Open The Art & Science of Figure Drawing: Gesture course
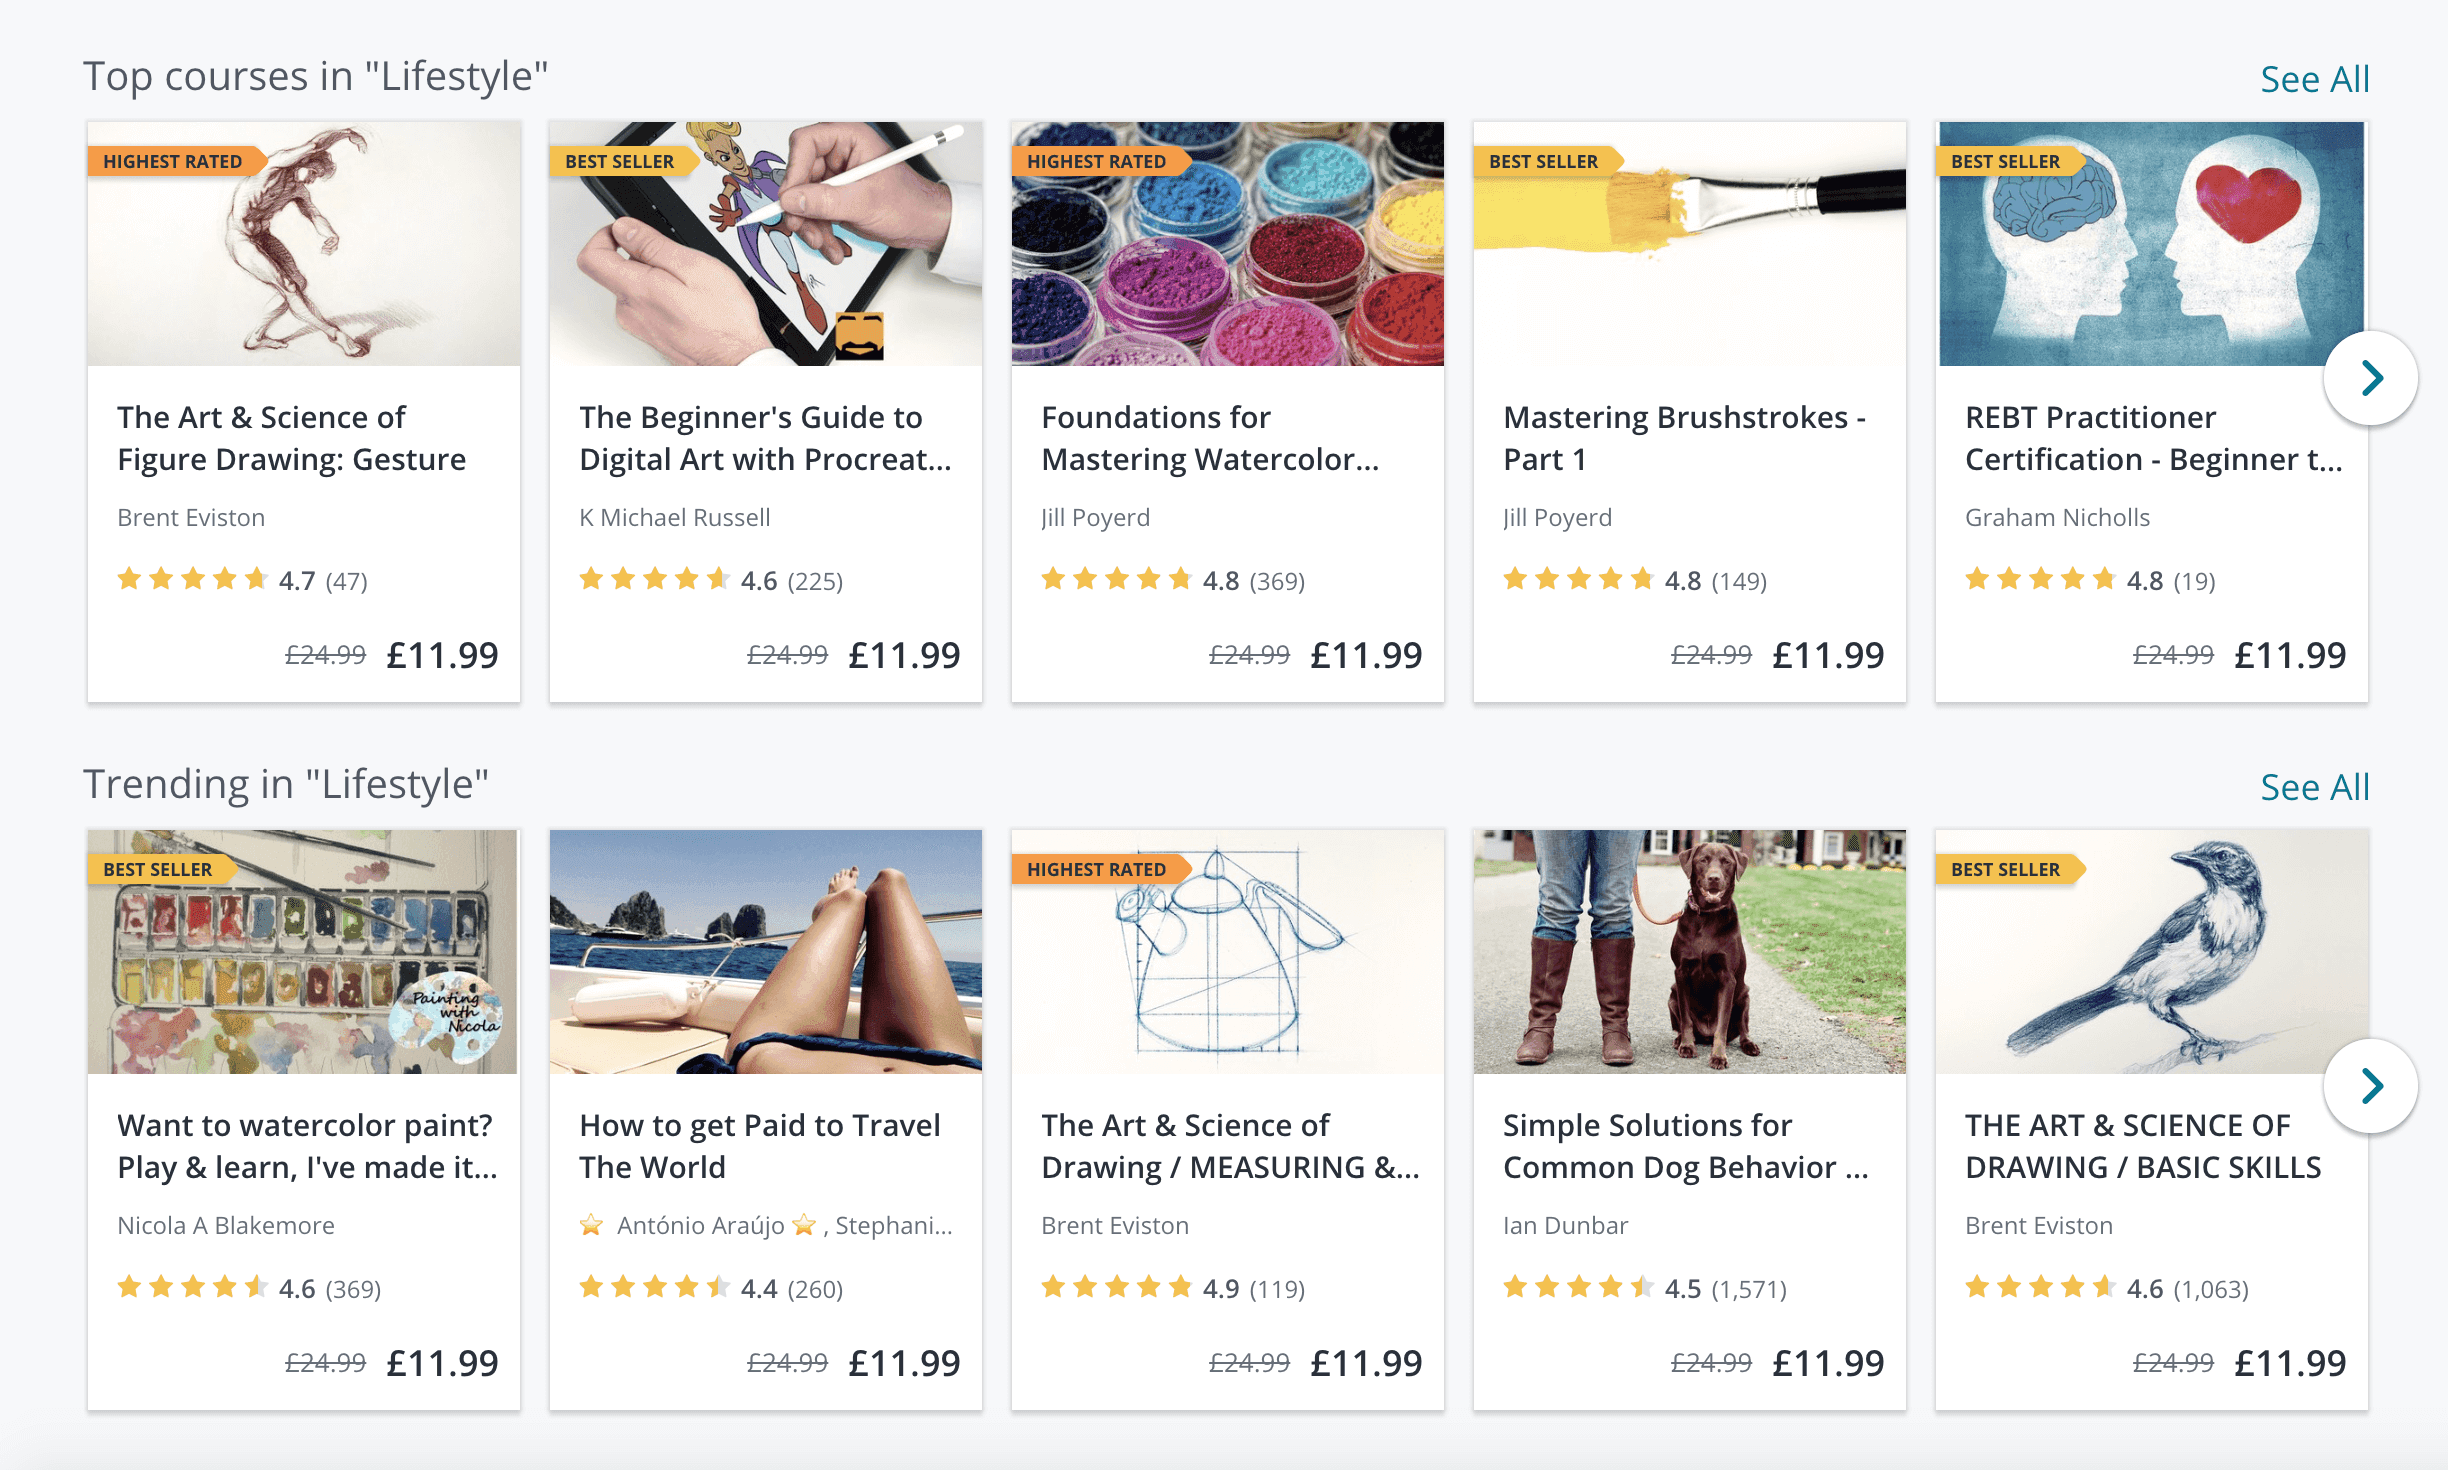Screen dimensions: 2448x1470 pos(291,438)
